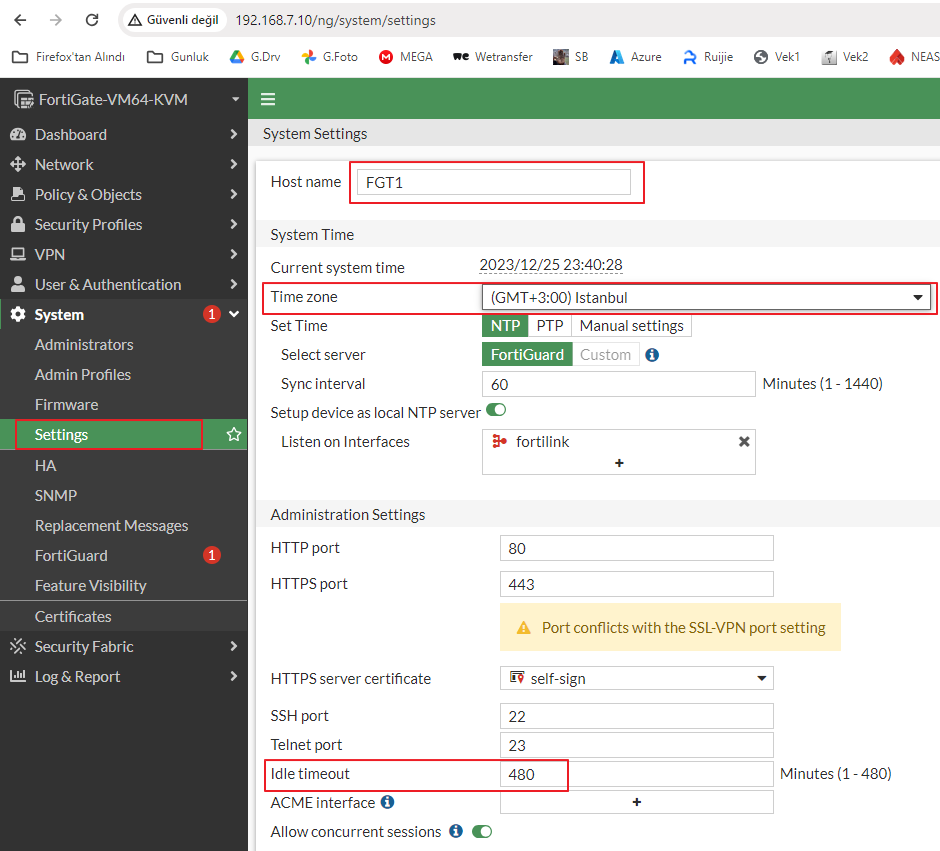940x851 pixels.
Task: Open the G.Drv bookmark
Action: point(255,57)
